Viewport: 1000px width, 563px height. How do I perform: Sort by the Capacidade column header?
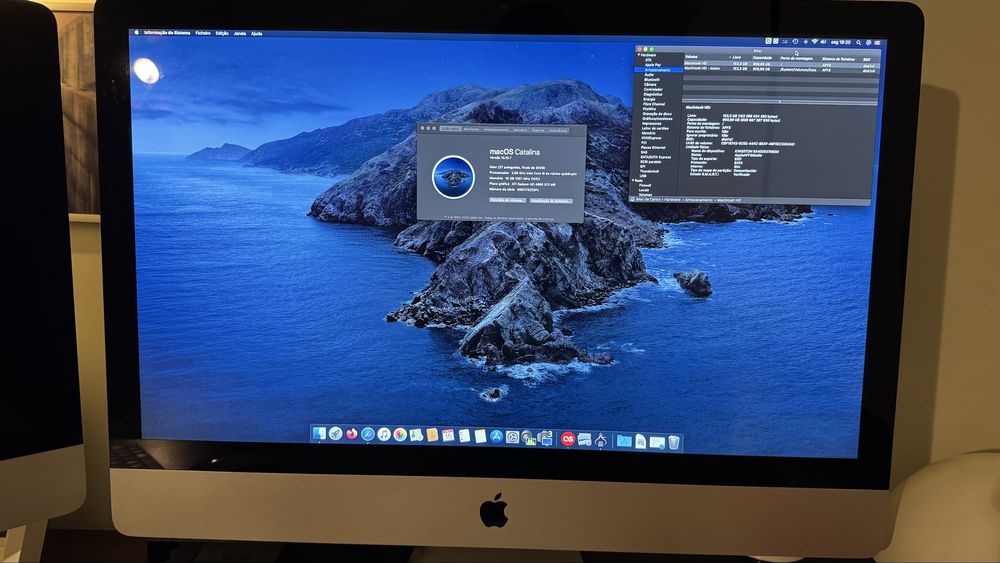[x=762, y=57]
